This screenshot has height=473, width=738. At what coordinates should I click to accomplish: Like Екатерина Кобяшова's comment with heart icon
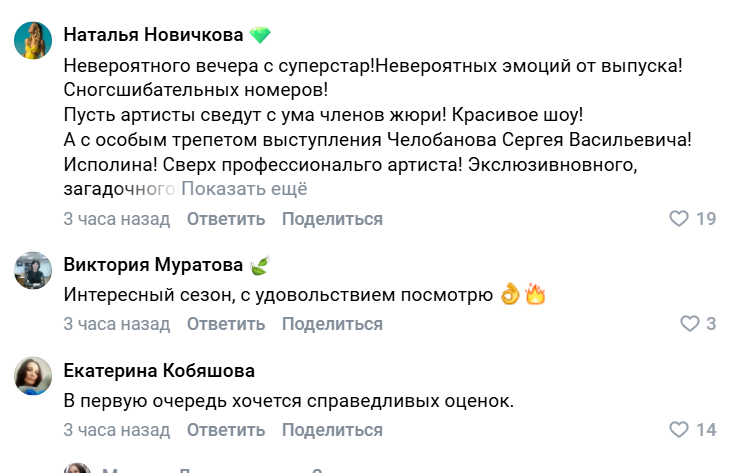click(x=679, y=430)
